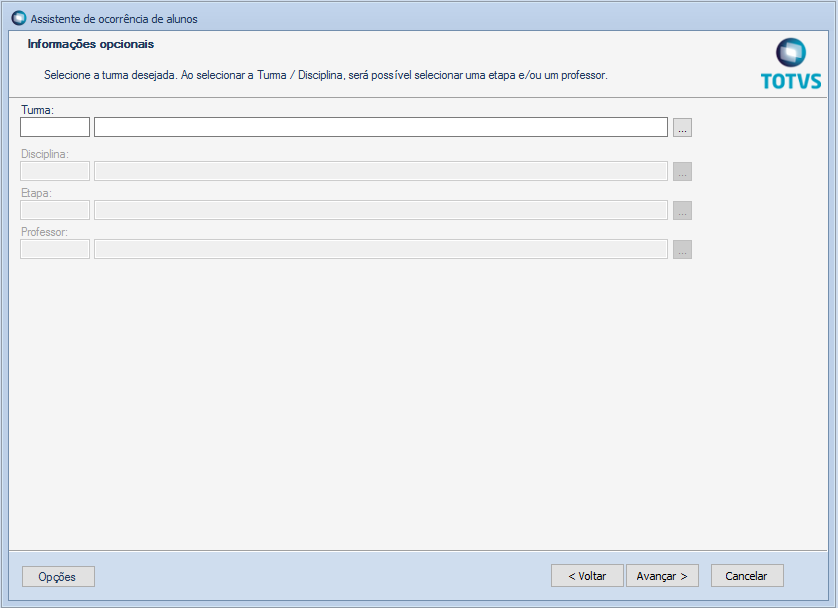Open the Disciplina lookup ellipsis button
838x608 pixels.
click(x=682, y=172)
